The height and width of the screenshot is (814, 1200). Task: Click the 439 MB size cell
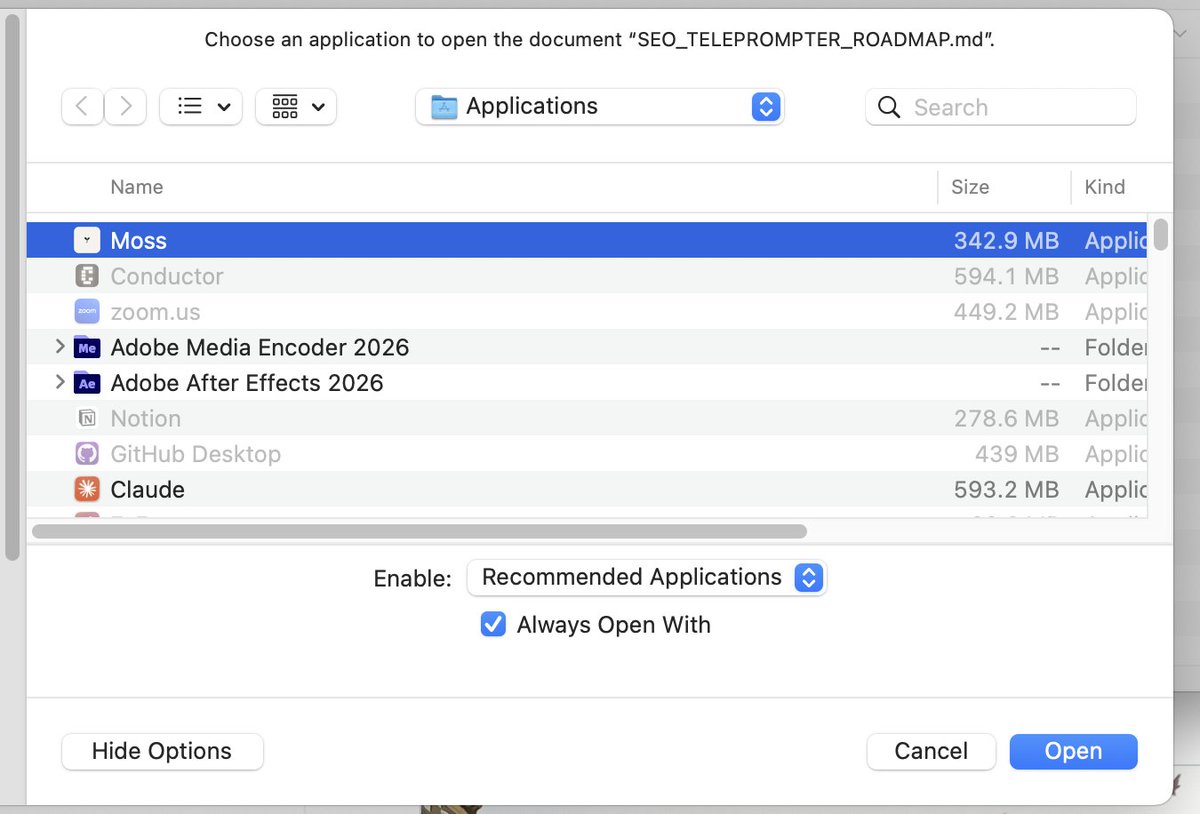click(x=1017, y=454)
